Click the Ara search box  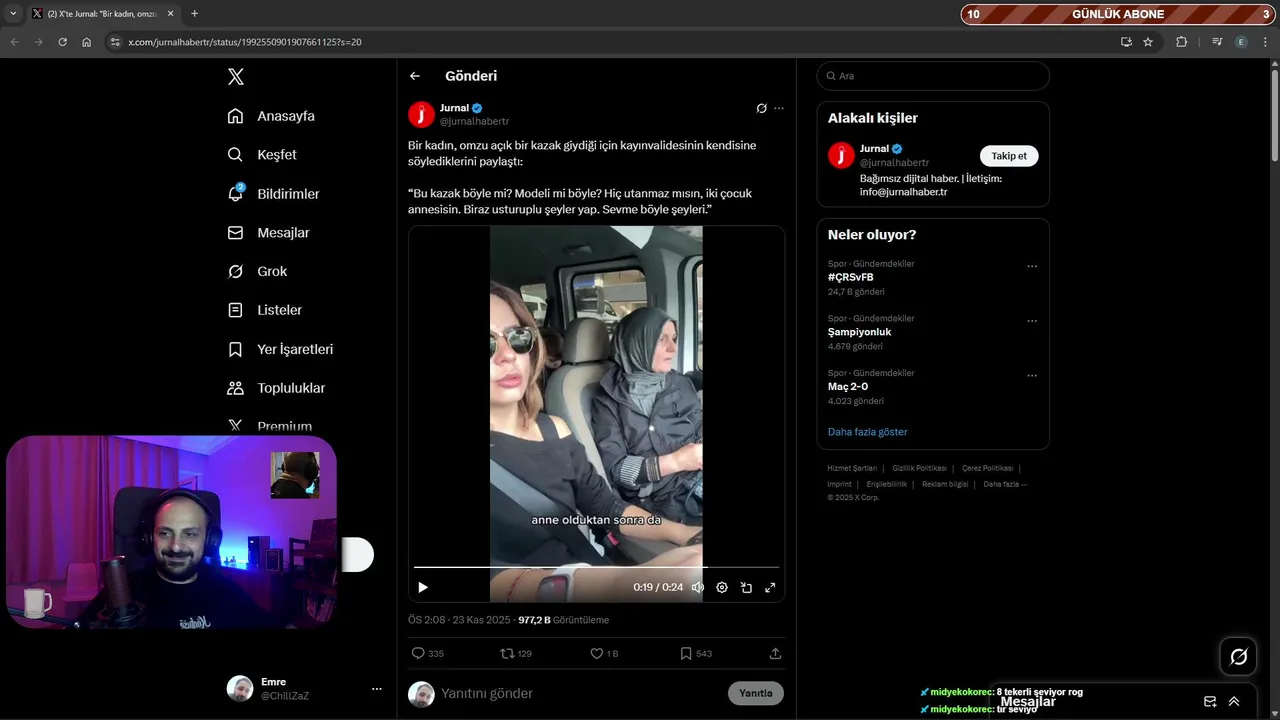pos(933,76)
